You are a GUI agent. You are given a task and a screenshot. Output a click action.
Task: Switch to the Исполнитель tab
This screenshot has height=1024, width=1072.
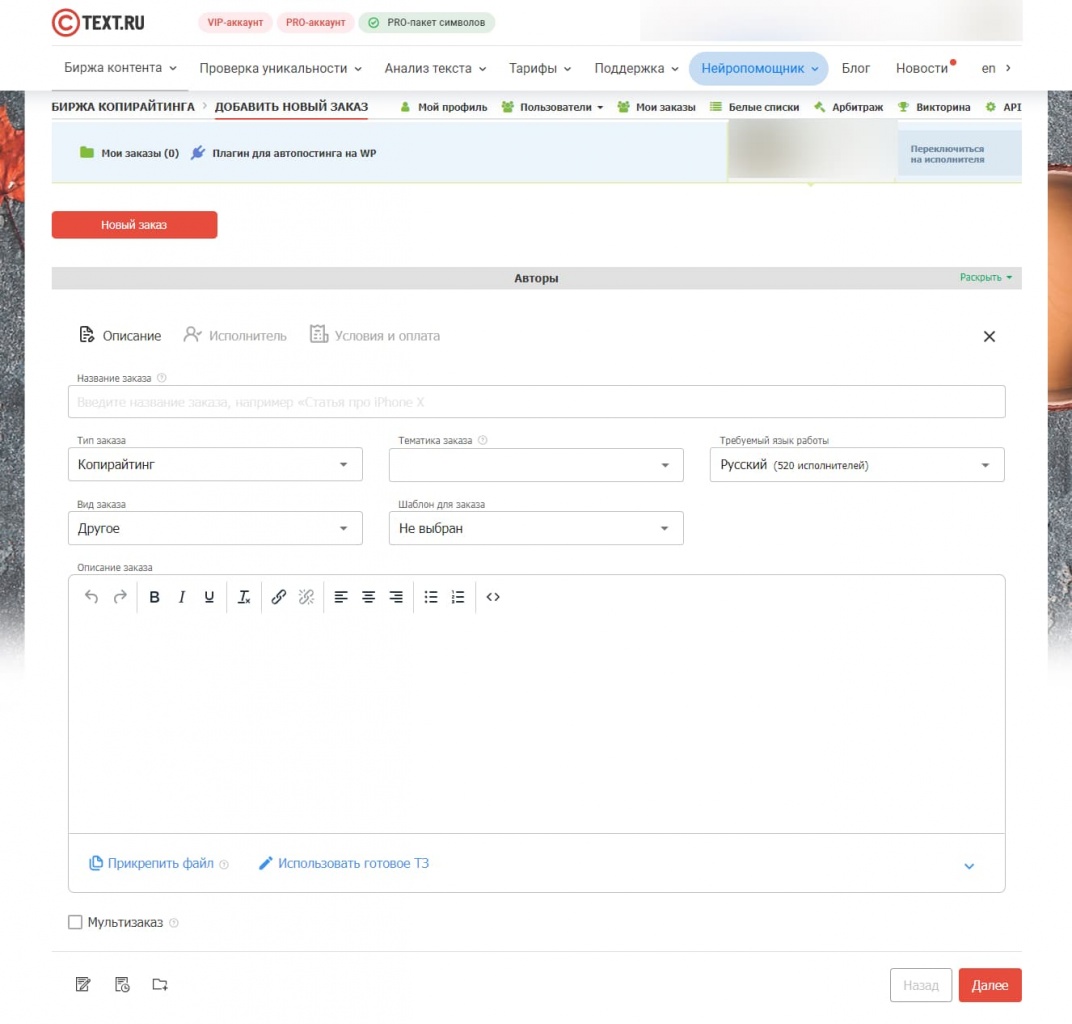coord(235,336)
